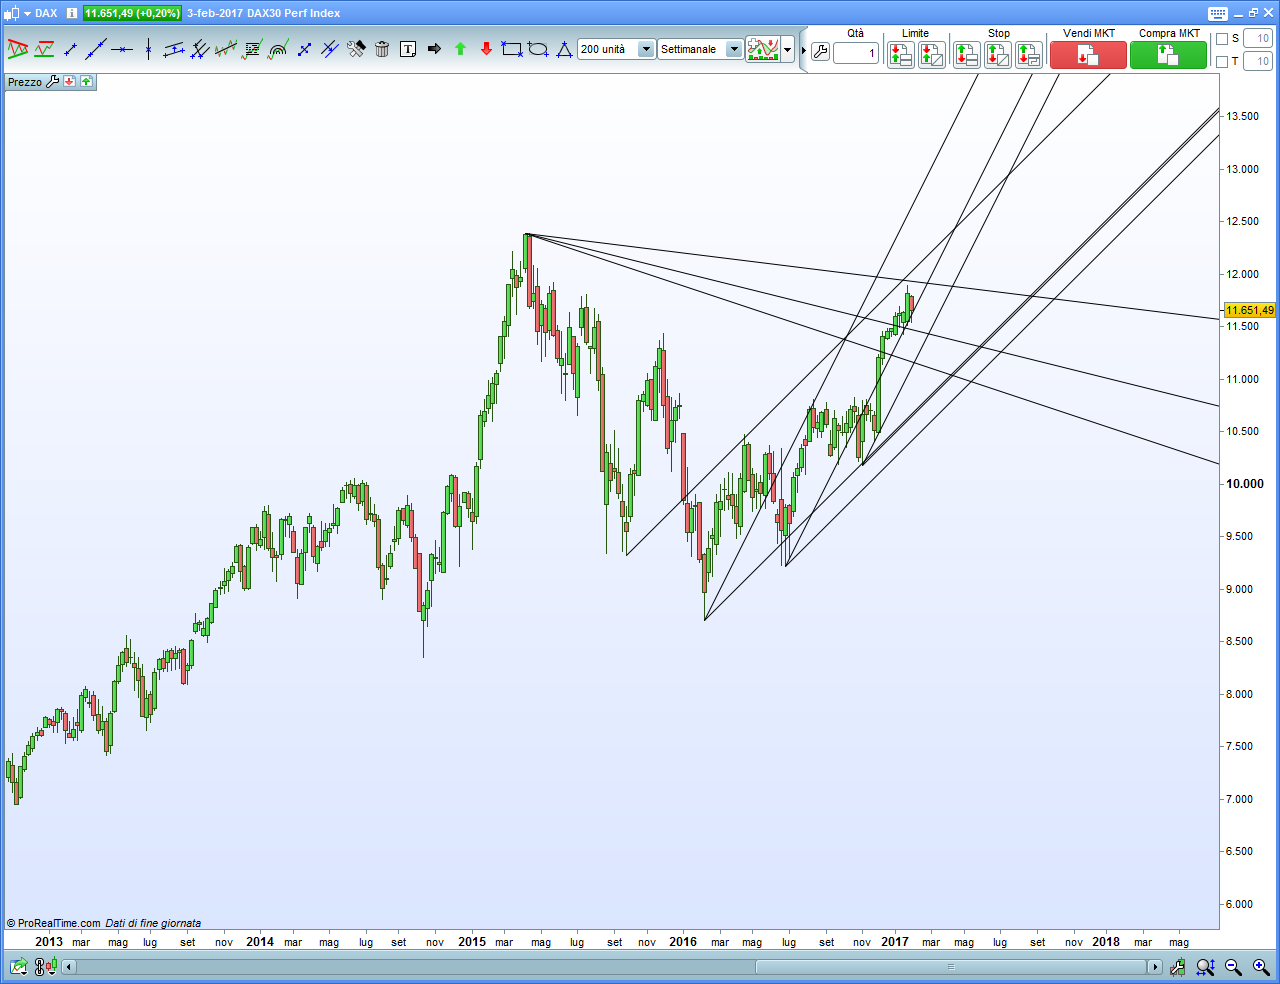The height and width of the screenshot is (984, 1280).
Task: Click the horizontal scrollbar thumb
Action: pos(951,967)
